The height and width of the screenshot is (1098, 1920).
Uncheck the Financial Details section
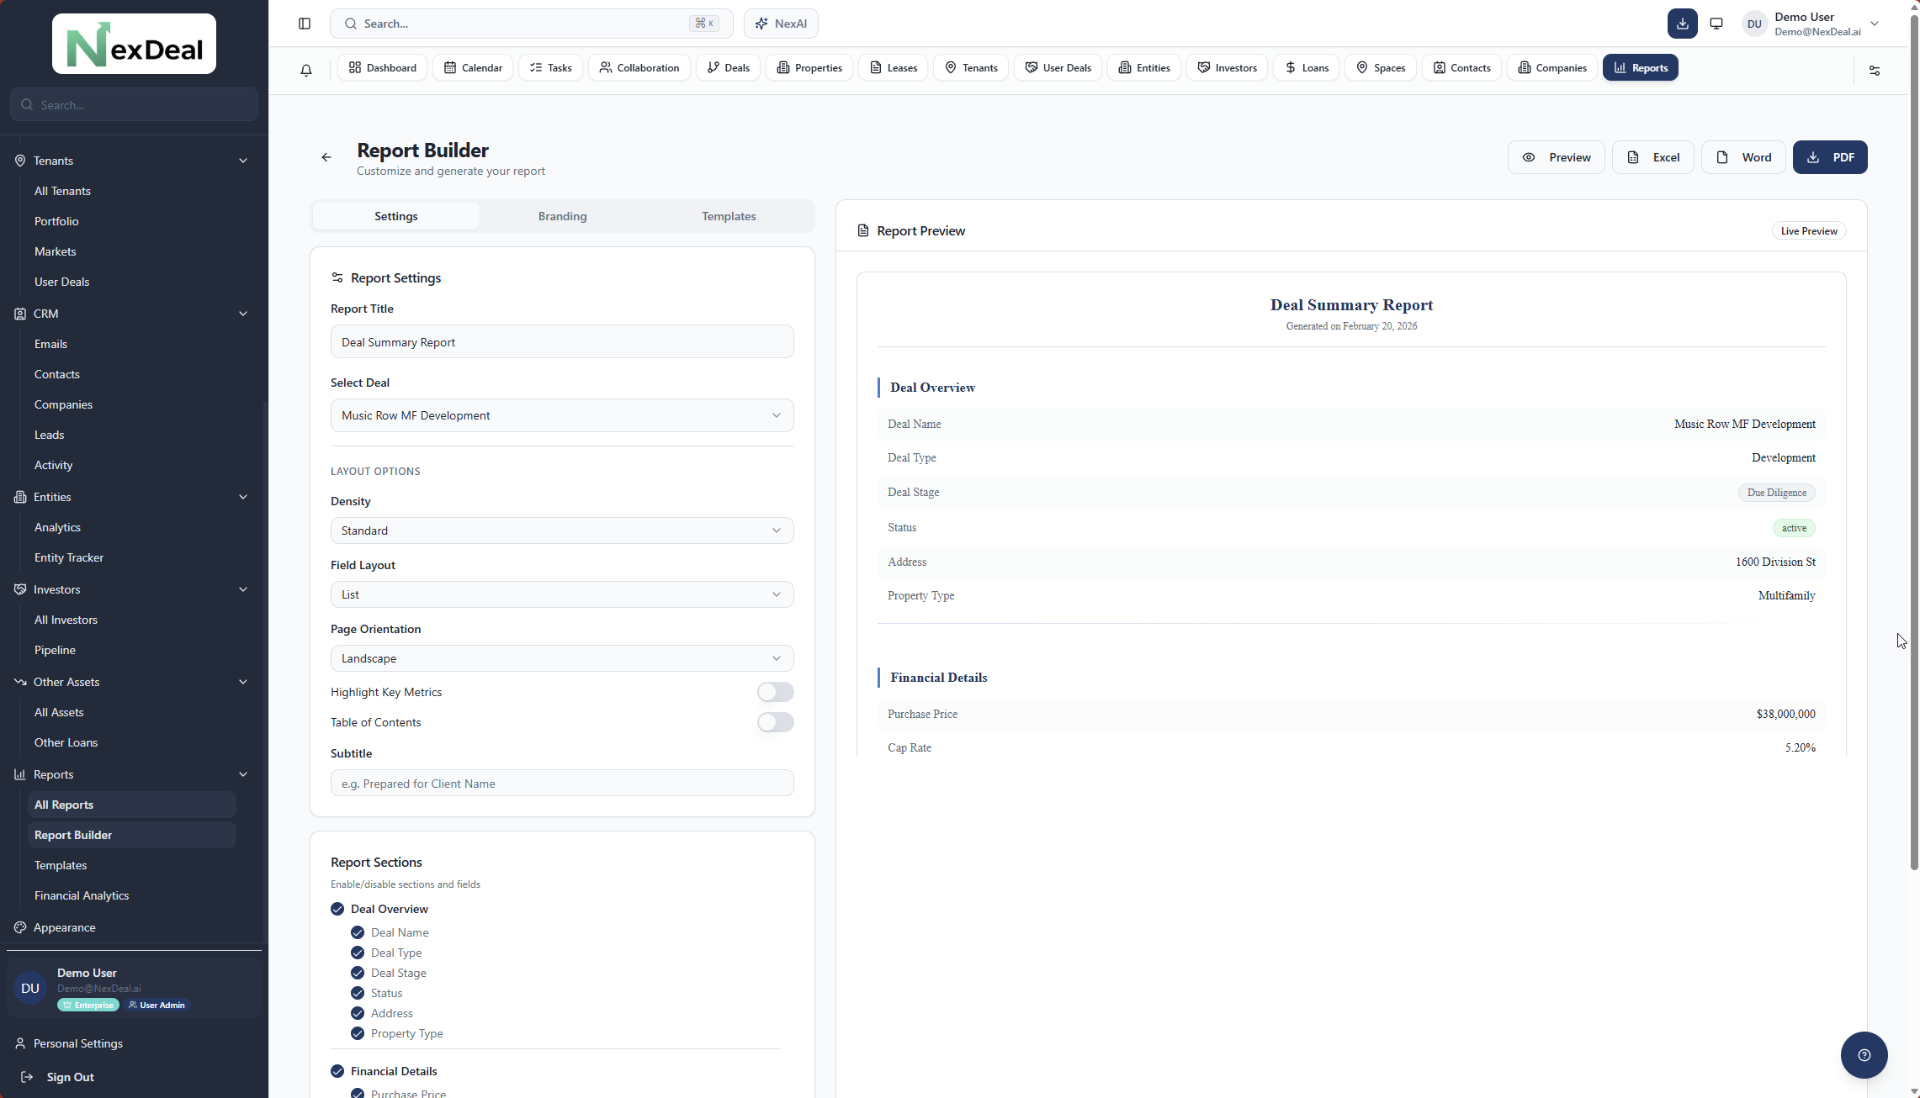tap(337, 1071)
